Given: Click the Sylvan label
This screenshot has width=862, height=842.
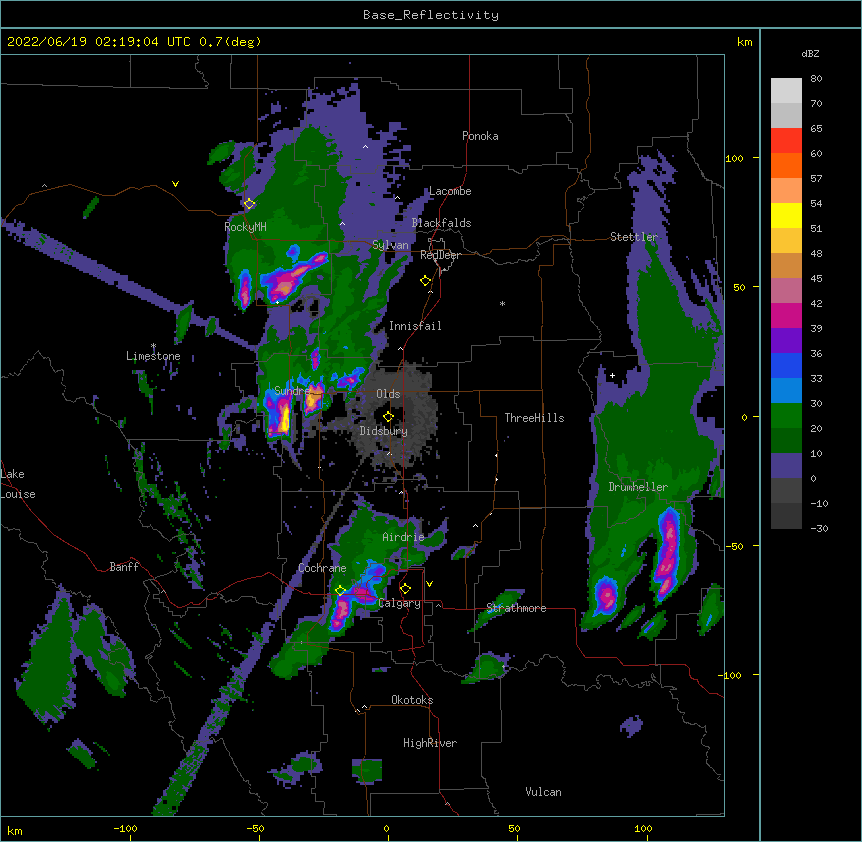Looking at the screenshot, I should pos(390,245).
